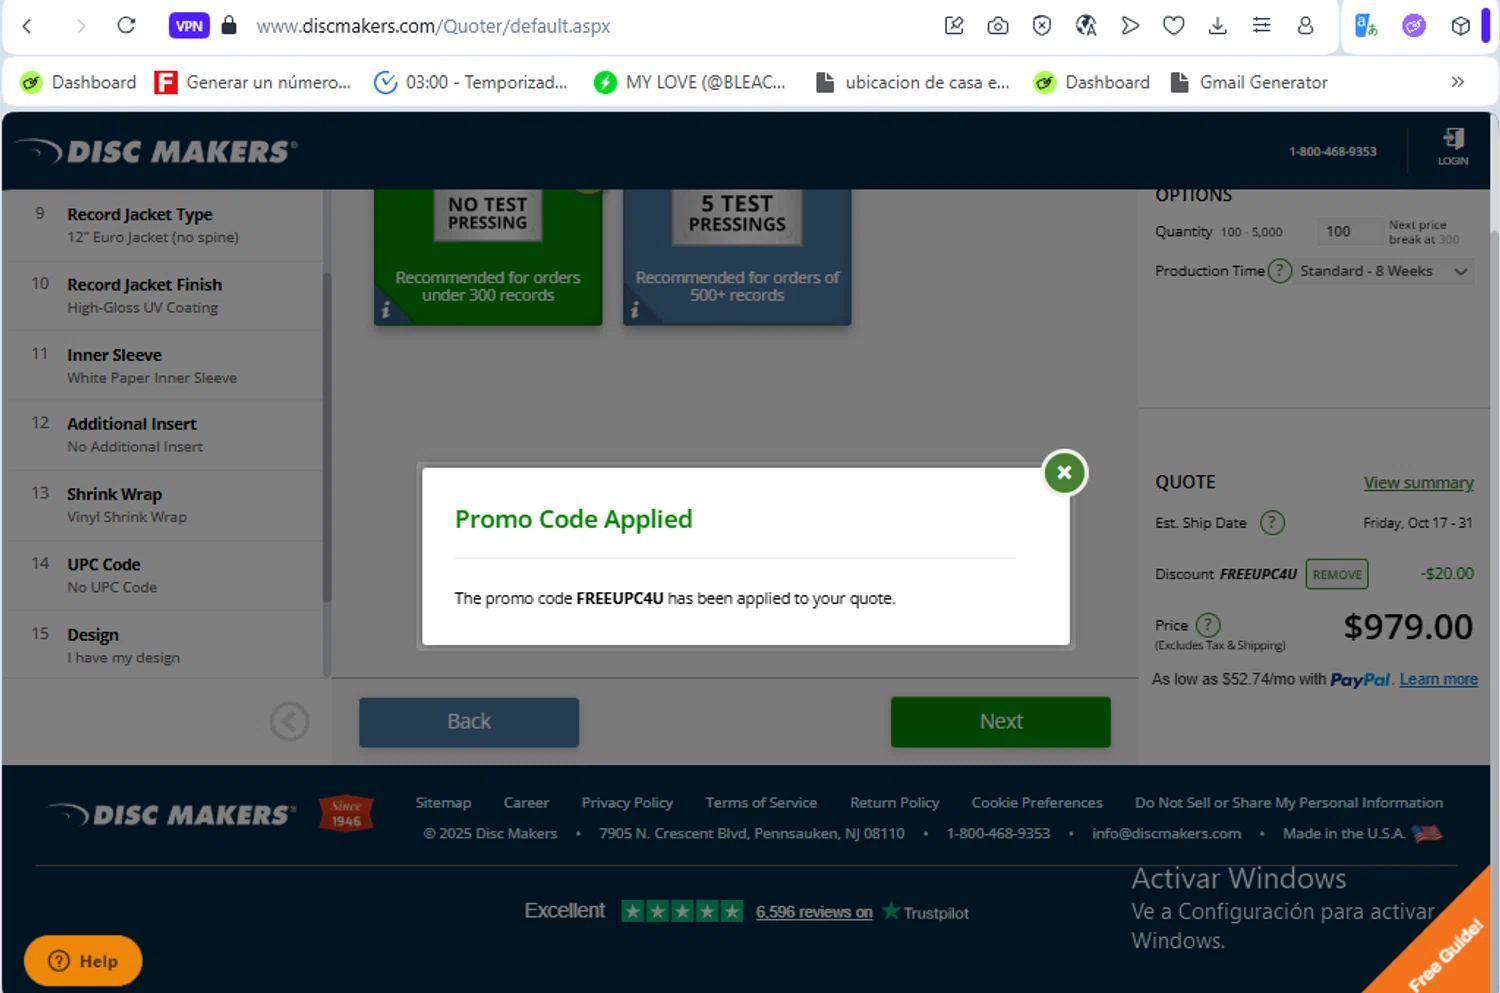Click the browser back arrow
This screenshot has height=993, width=1500.
pyautogui.click(x=28, y=26)
